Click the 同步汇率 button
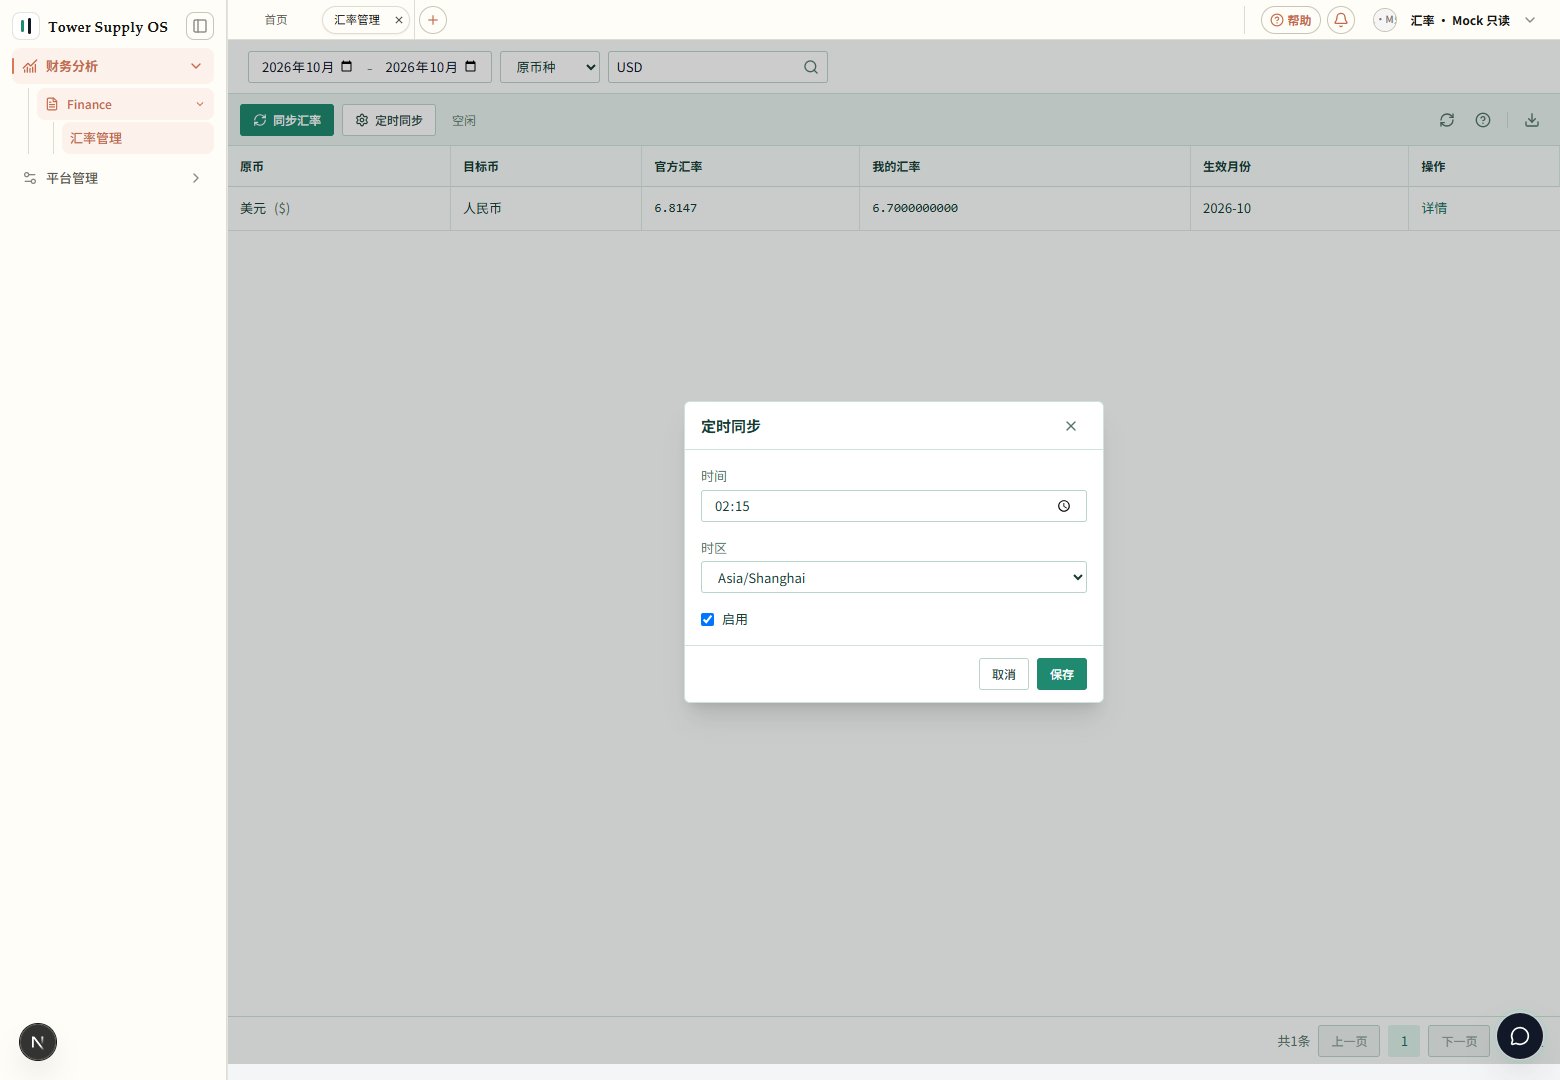The width and height of the screenshot is (1560, 1080). pos(287,120)
